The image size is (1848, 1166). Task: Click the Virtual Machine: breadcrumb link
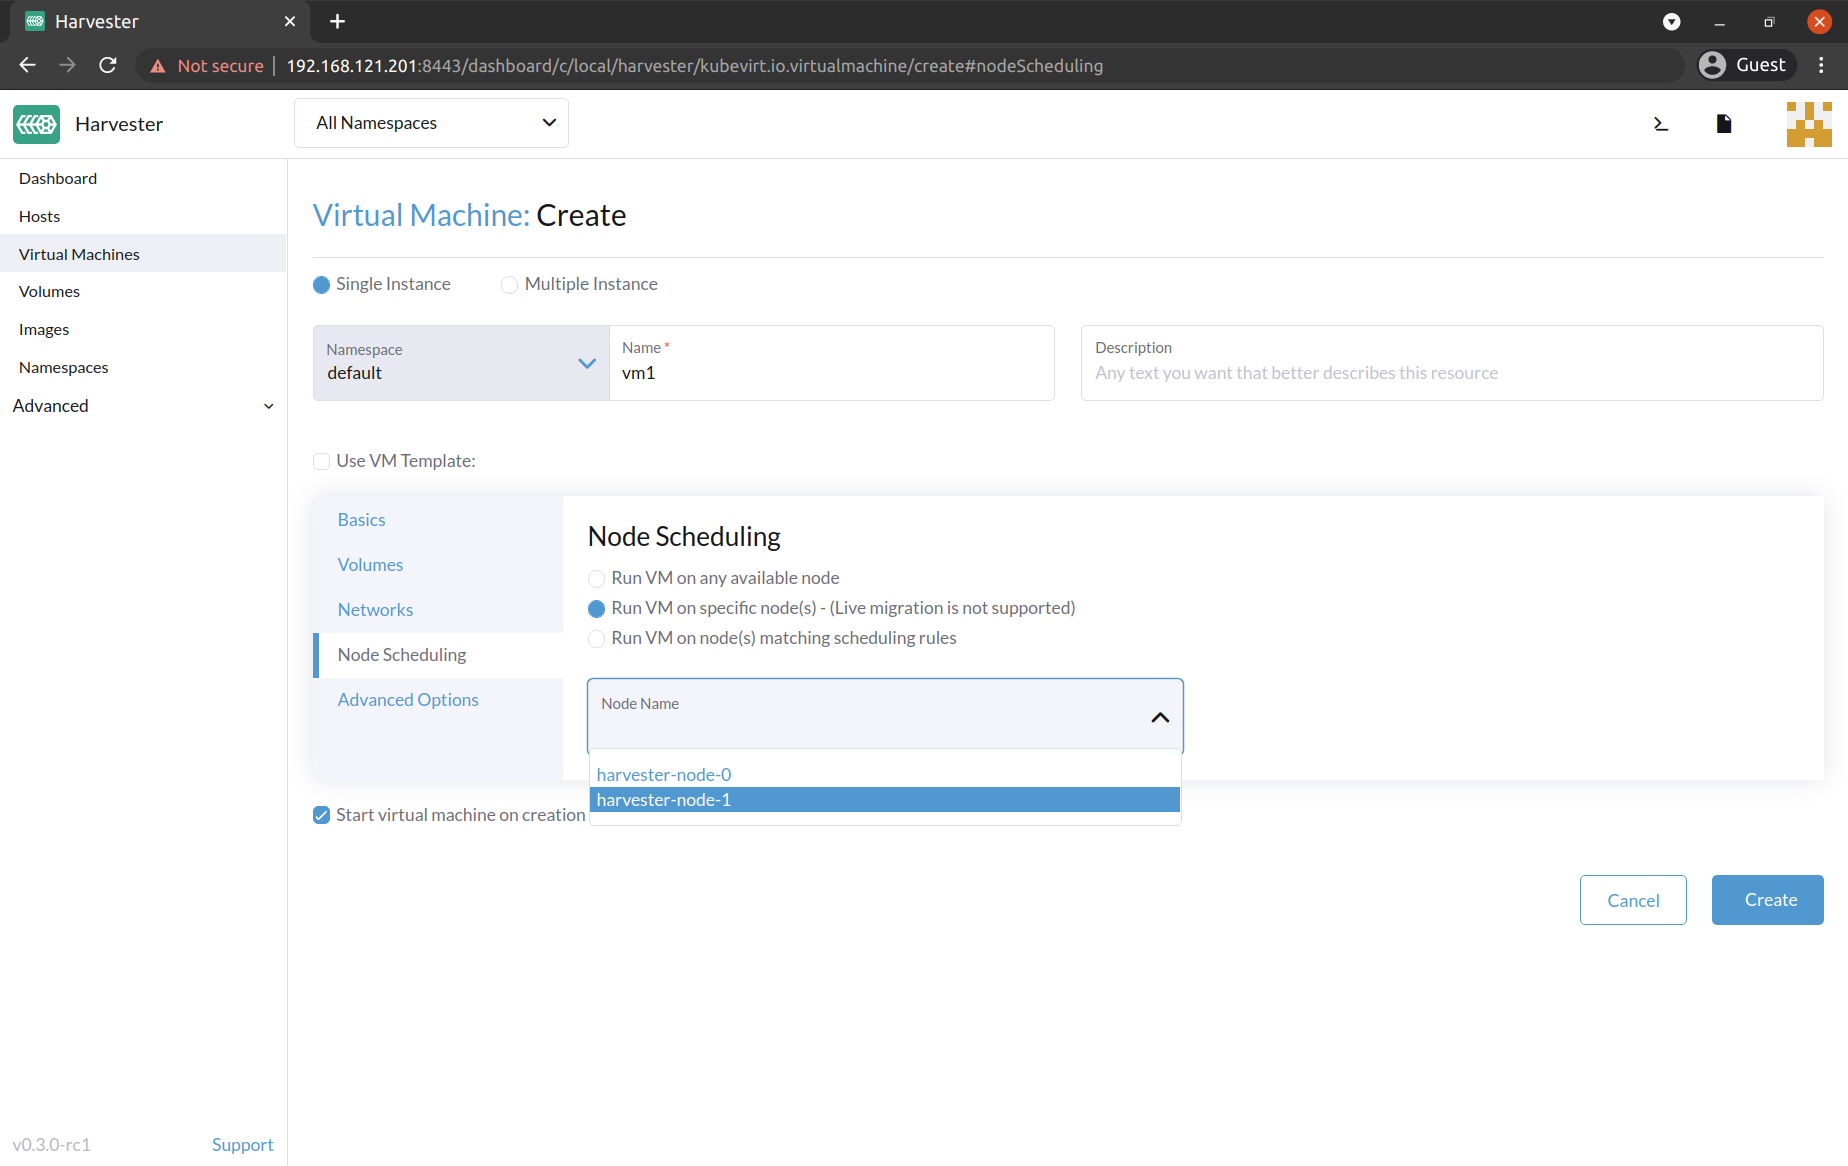pos(421,215)
